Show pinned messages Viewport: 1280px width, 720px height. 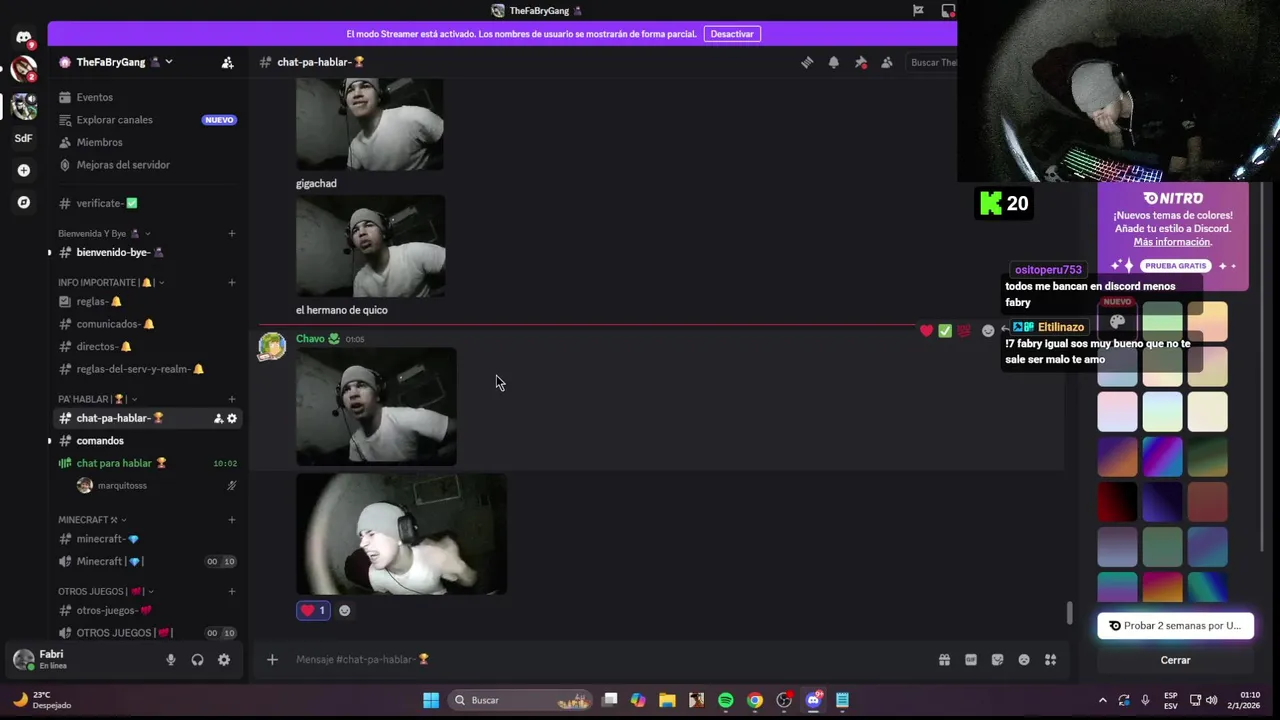[x=860, y=62]
